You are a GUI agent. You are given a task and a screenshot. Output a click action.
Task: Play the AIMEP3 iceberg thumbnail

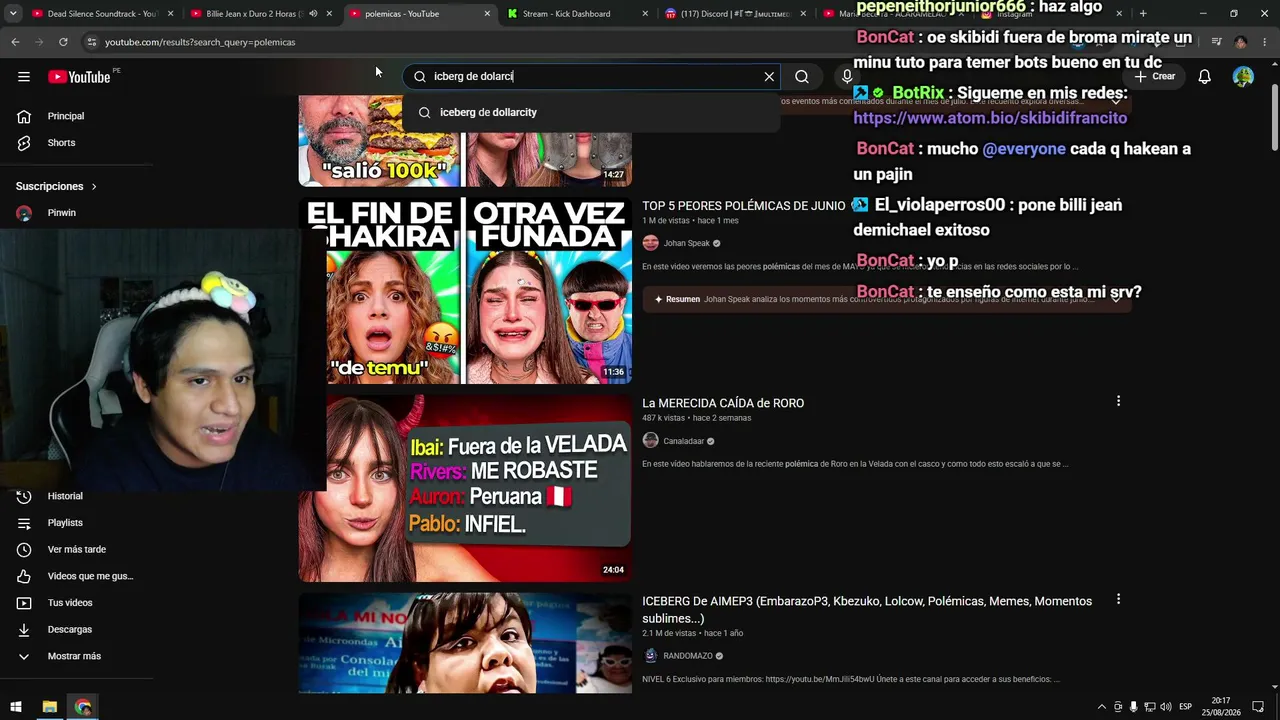point(465,643)
